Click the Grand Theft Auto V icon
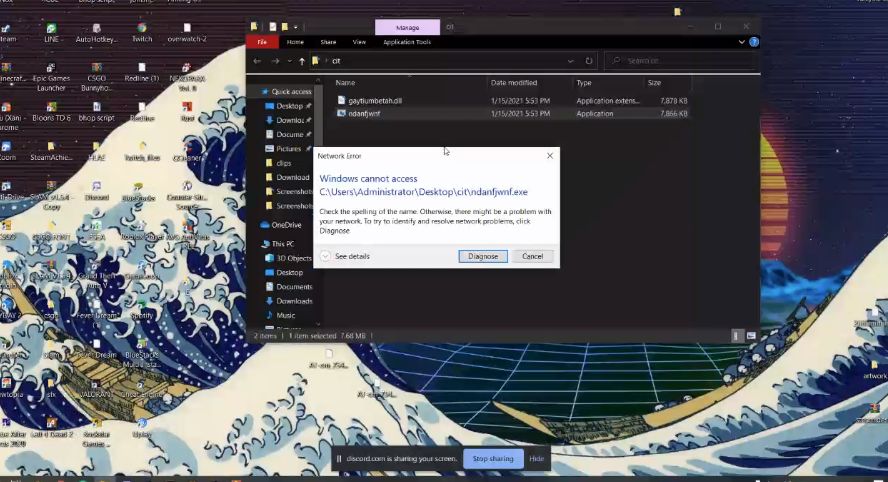 point(96,276)
